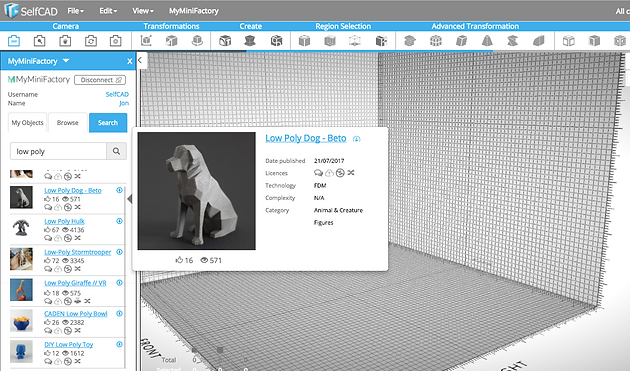This screenshot has width=630, height=371.
Task: Click download icon for DIY Low Poly Toy
Action: point(119,344)
